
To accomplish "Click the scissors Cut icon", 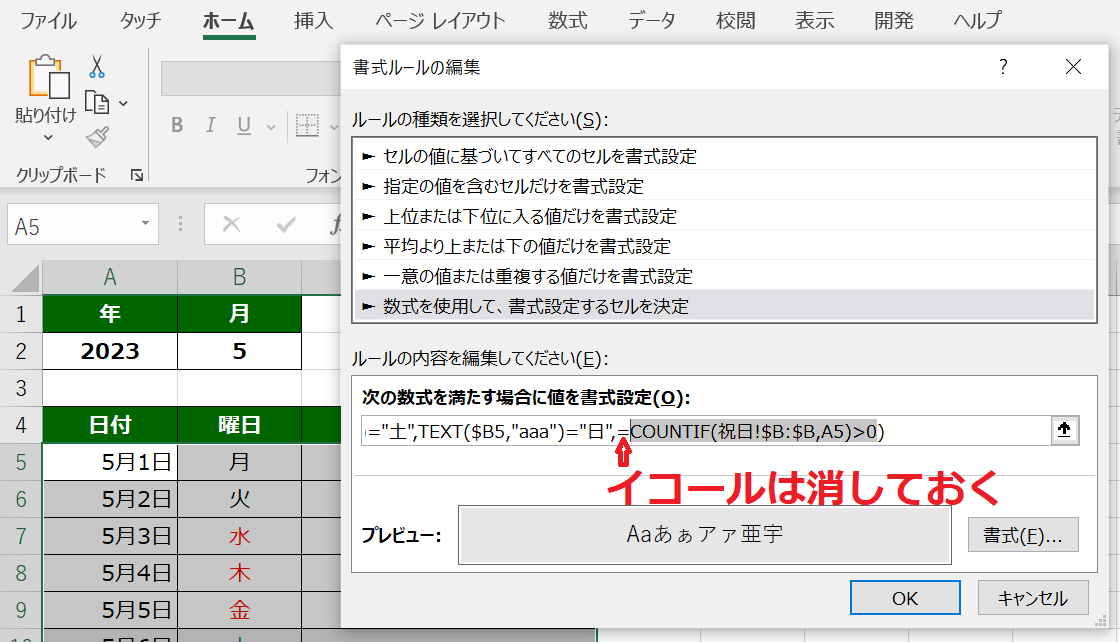I will 97,66.
